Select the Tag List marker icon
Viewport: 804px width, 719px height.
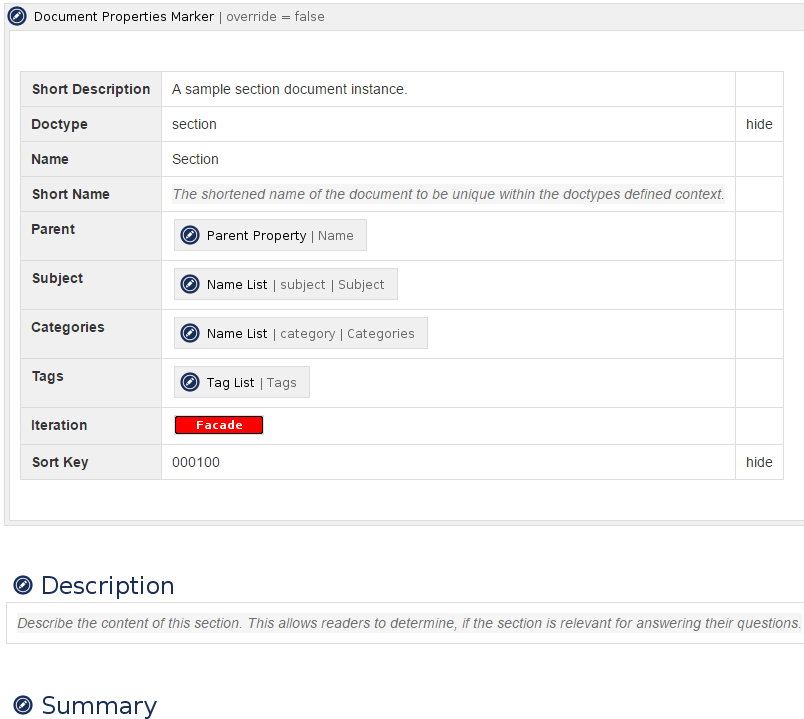[190, 382]
